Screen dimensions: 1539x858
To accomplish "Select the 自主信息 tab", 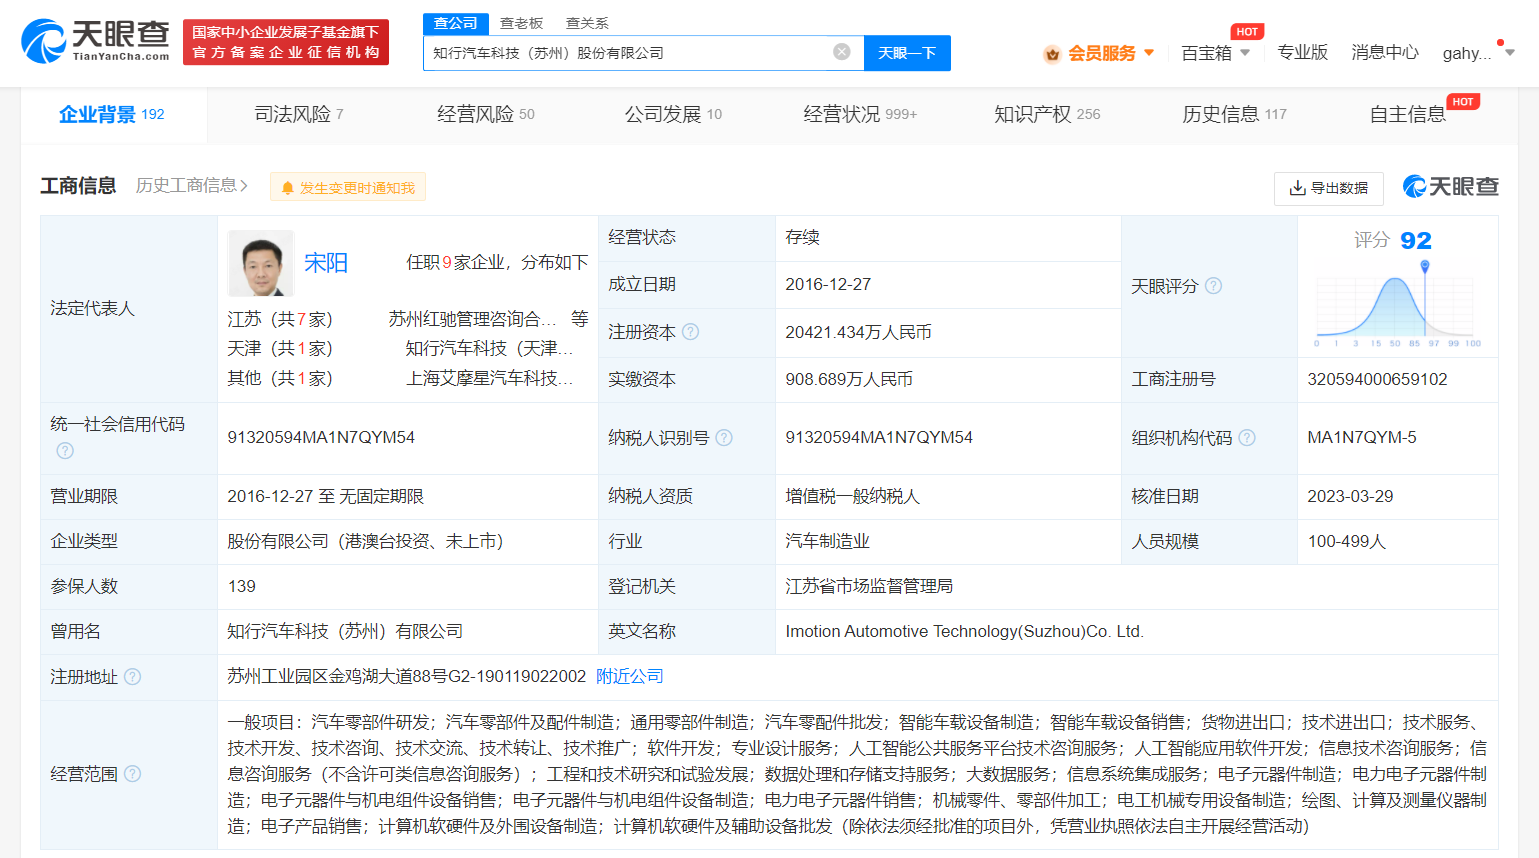I will click(x=1408, y=115).
